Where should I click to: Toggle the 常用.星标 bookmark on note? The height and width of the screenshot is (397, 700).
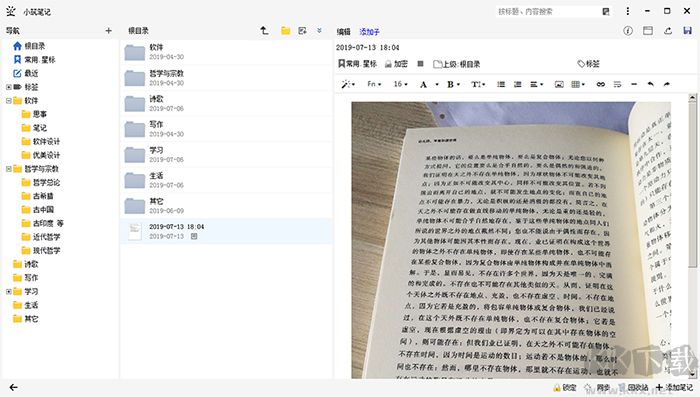point(357,64)
